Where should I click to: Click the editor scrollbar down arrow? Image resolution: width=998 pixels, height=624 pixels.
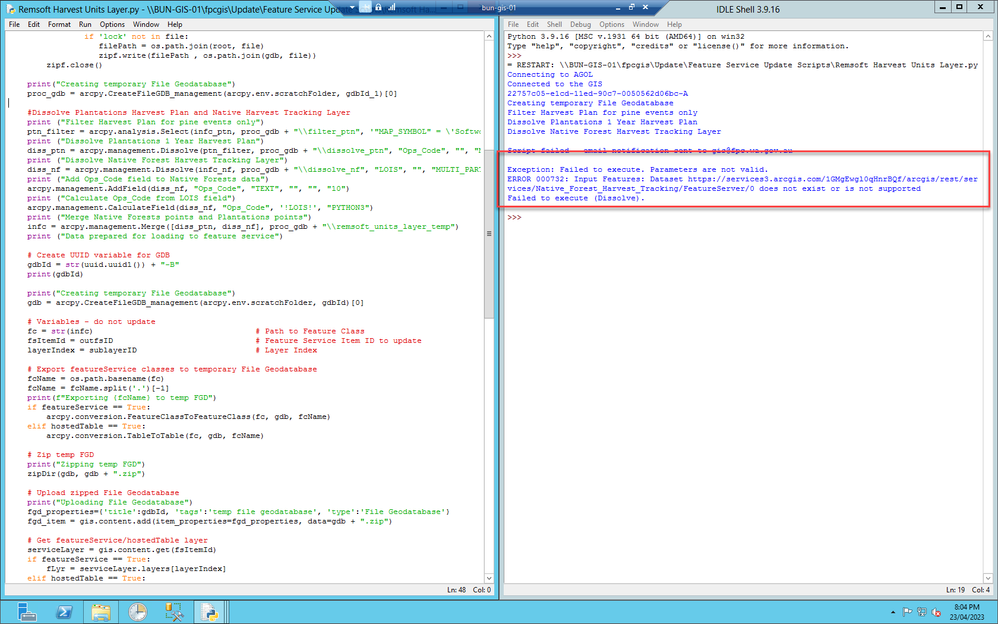point(489,578)
